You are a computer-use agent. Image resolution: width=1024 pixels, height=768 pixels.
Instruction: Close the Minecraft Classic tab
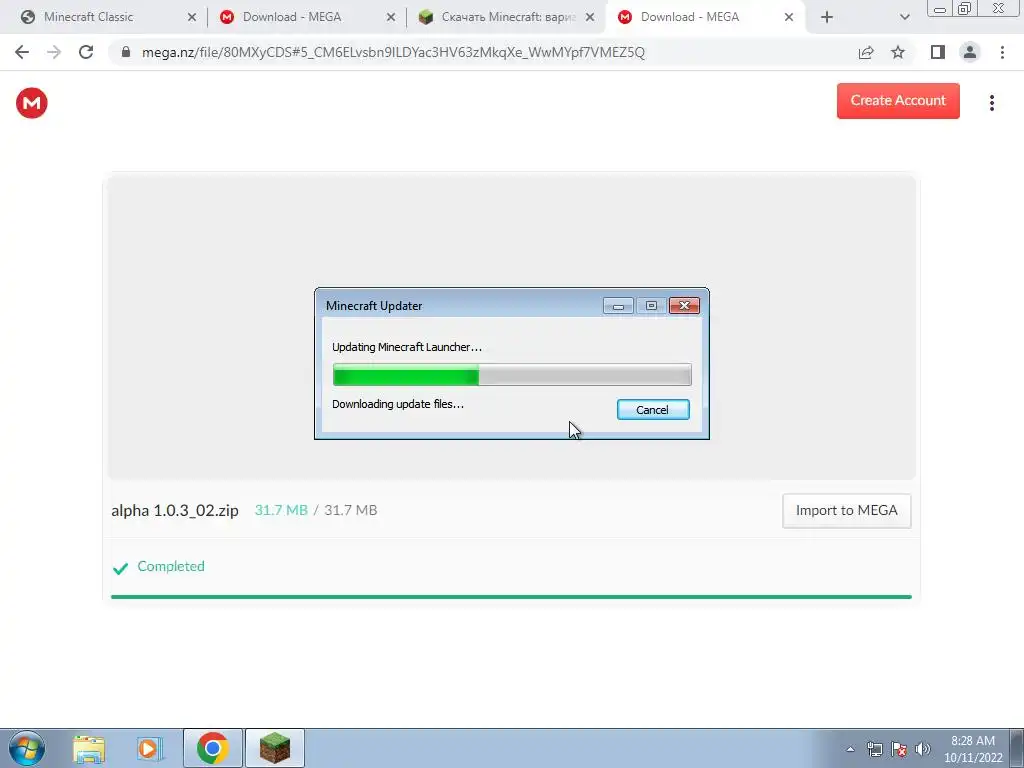(x=191, y=18)
